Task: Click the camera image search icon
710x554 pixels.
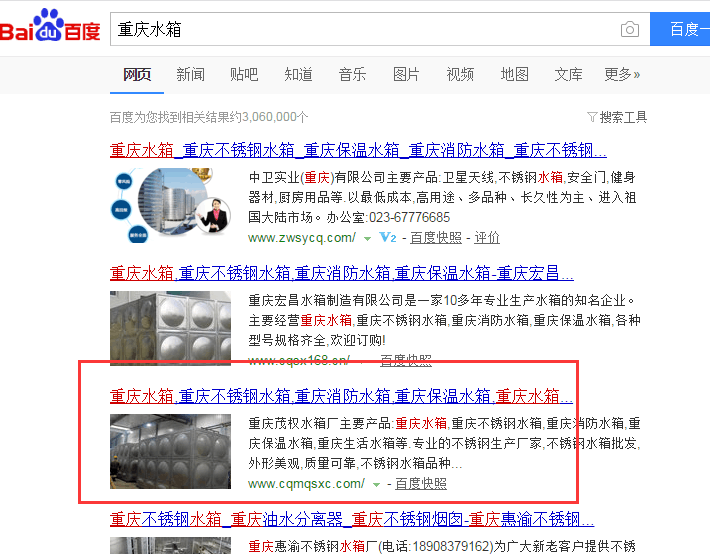Action: pos(629,29)
